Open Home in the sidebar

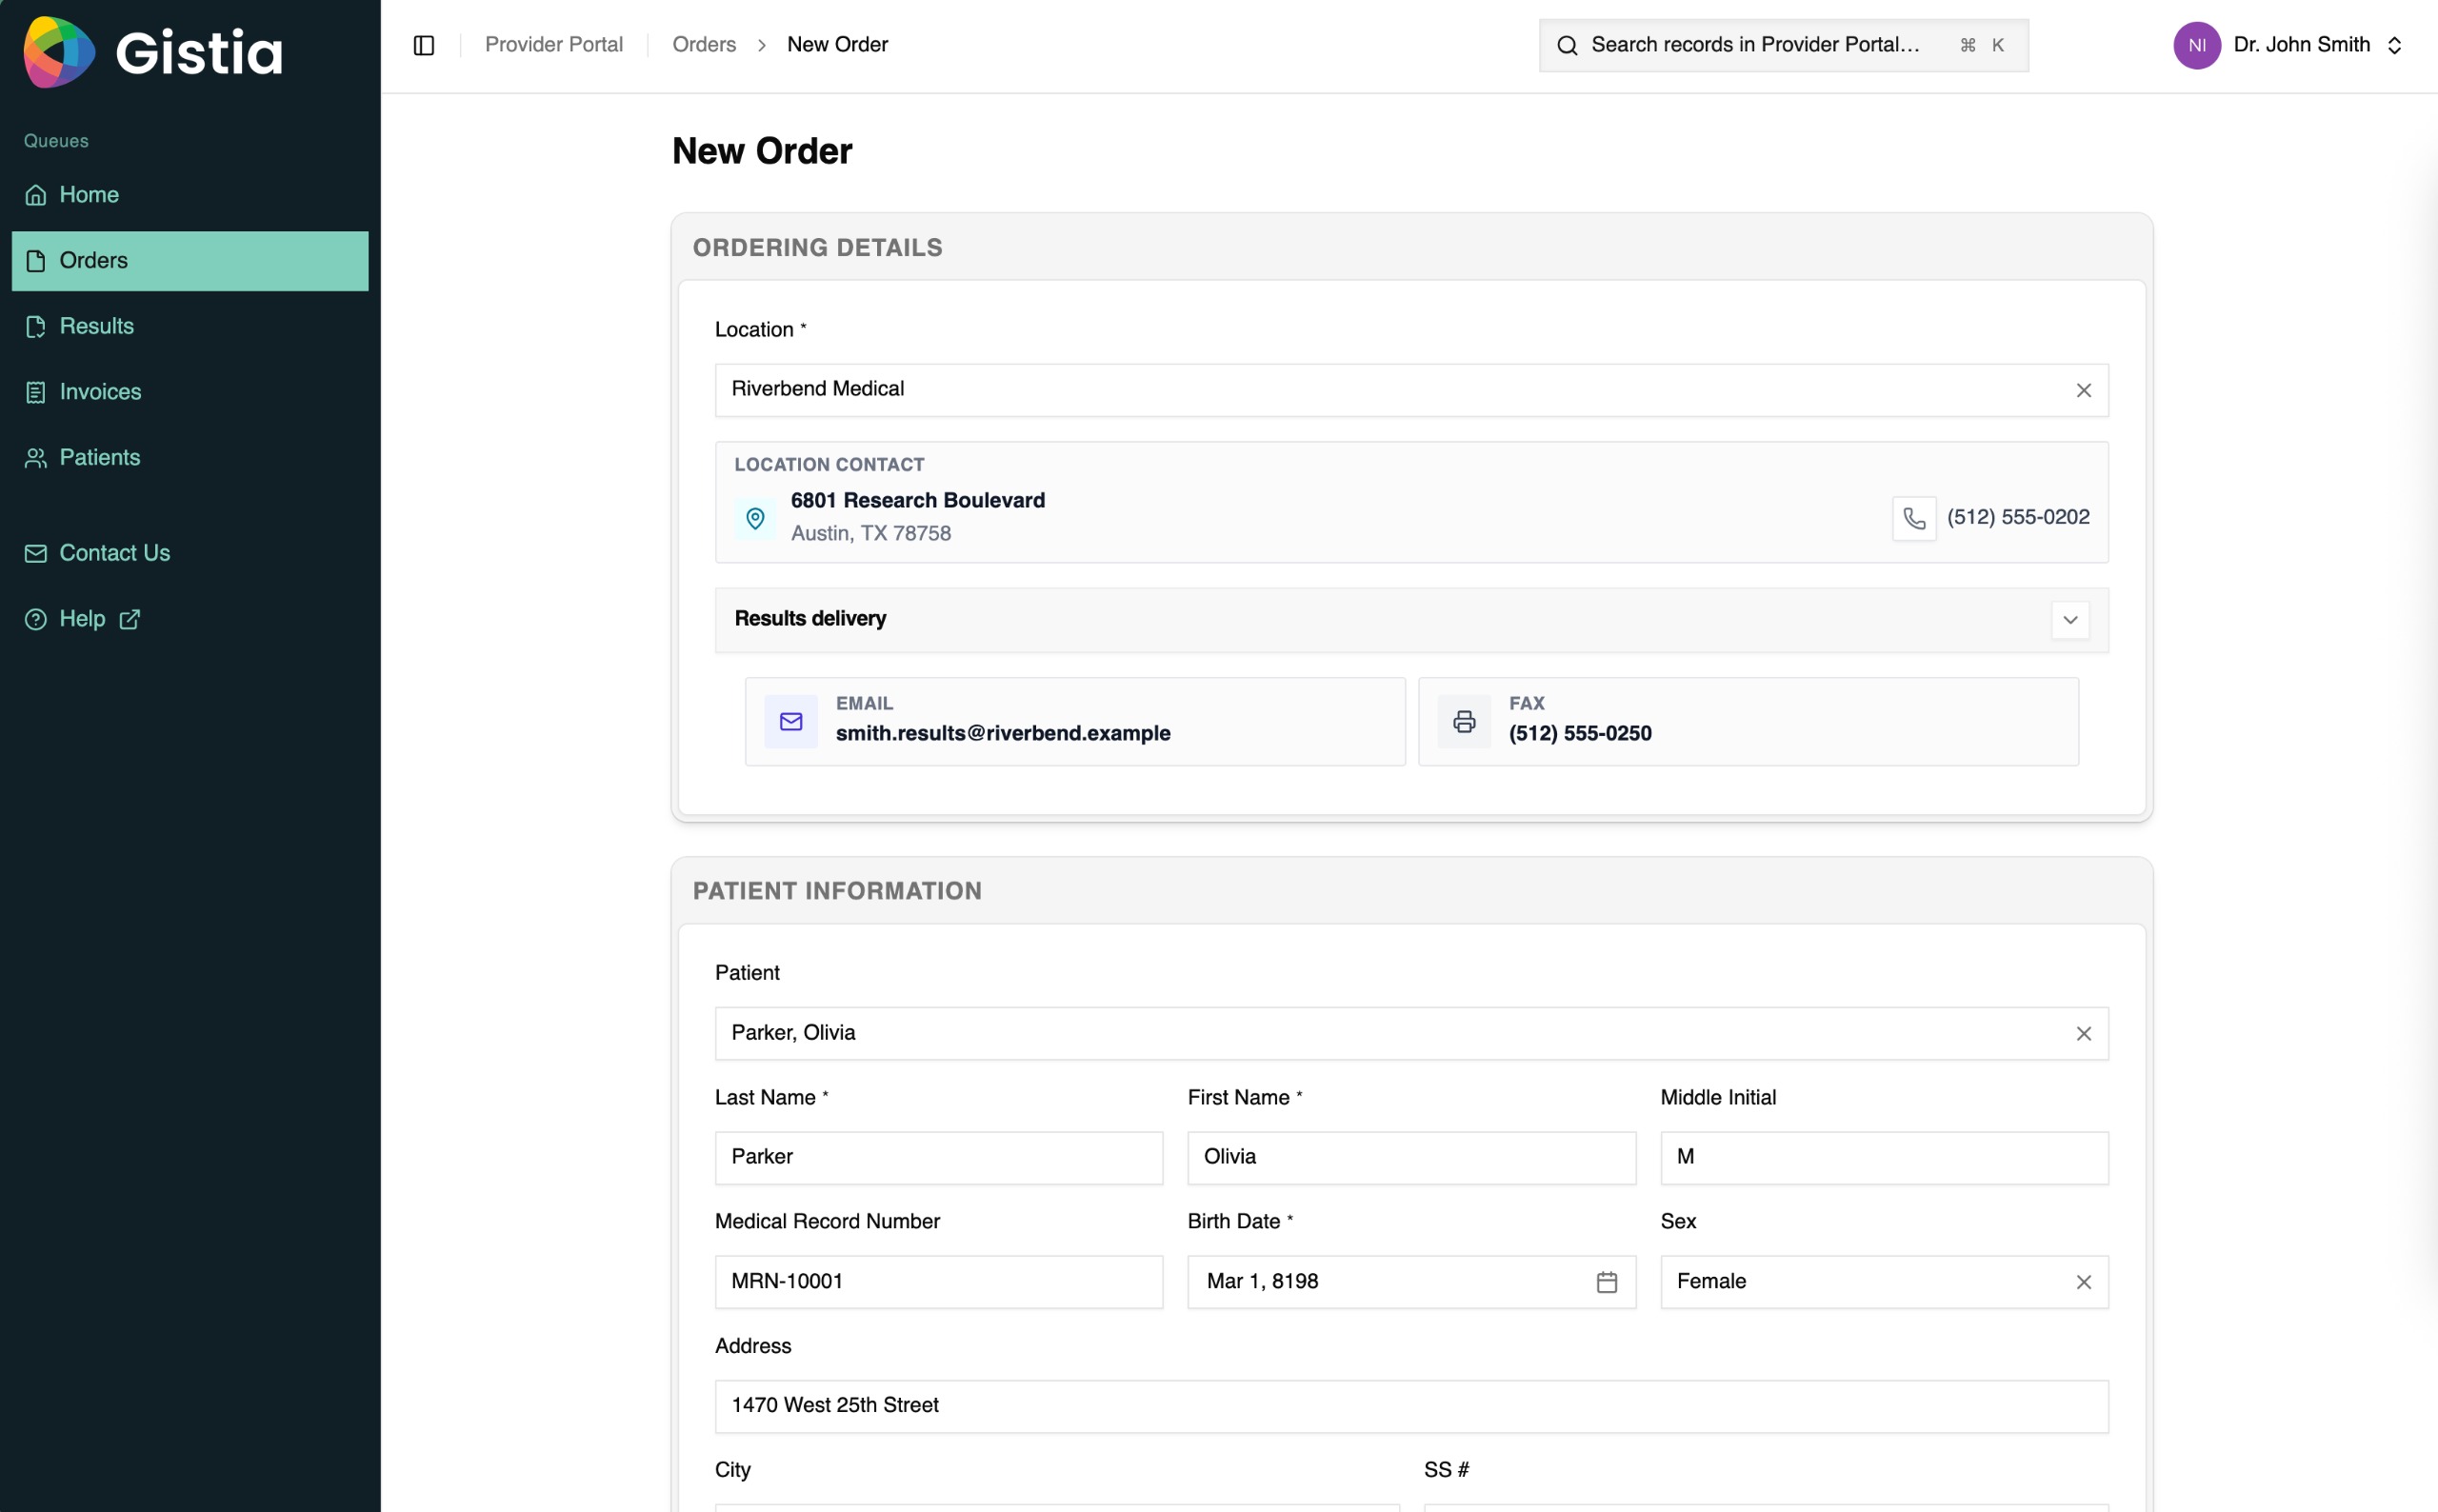tap(190, 195)
